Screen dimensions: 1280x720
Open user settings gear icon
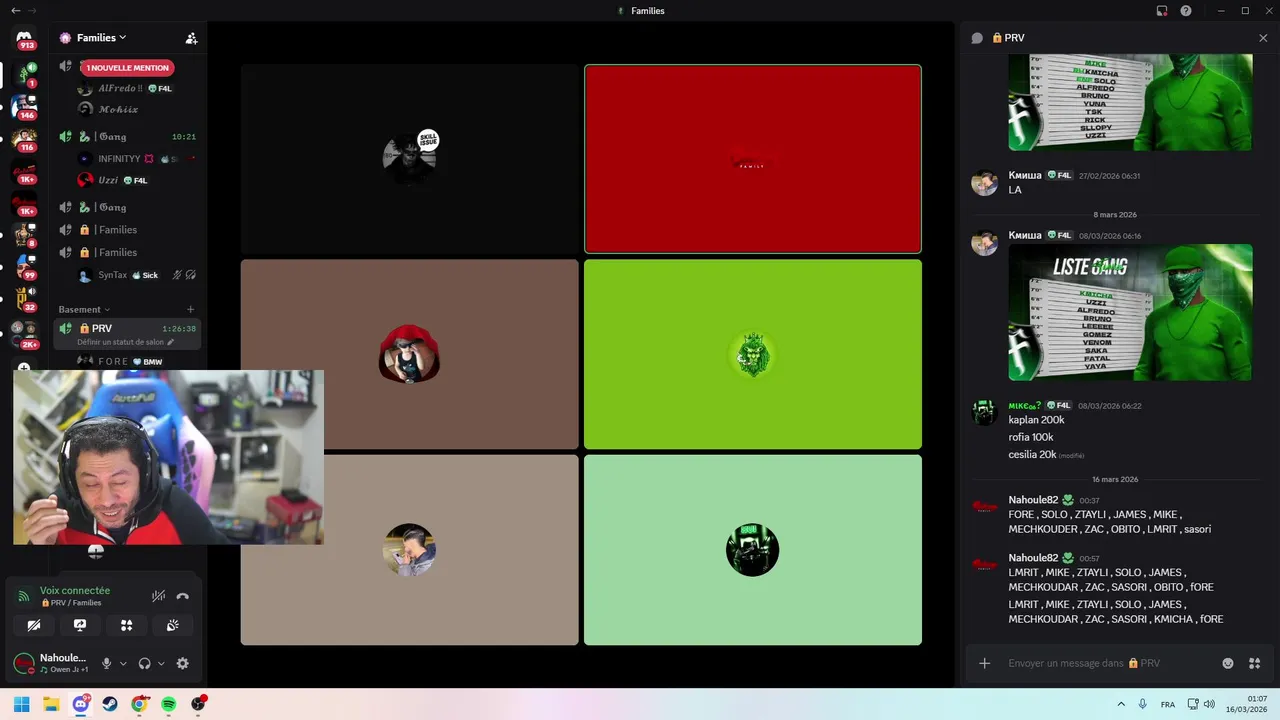(182, 663)
